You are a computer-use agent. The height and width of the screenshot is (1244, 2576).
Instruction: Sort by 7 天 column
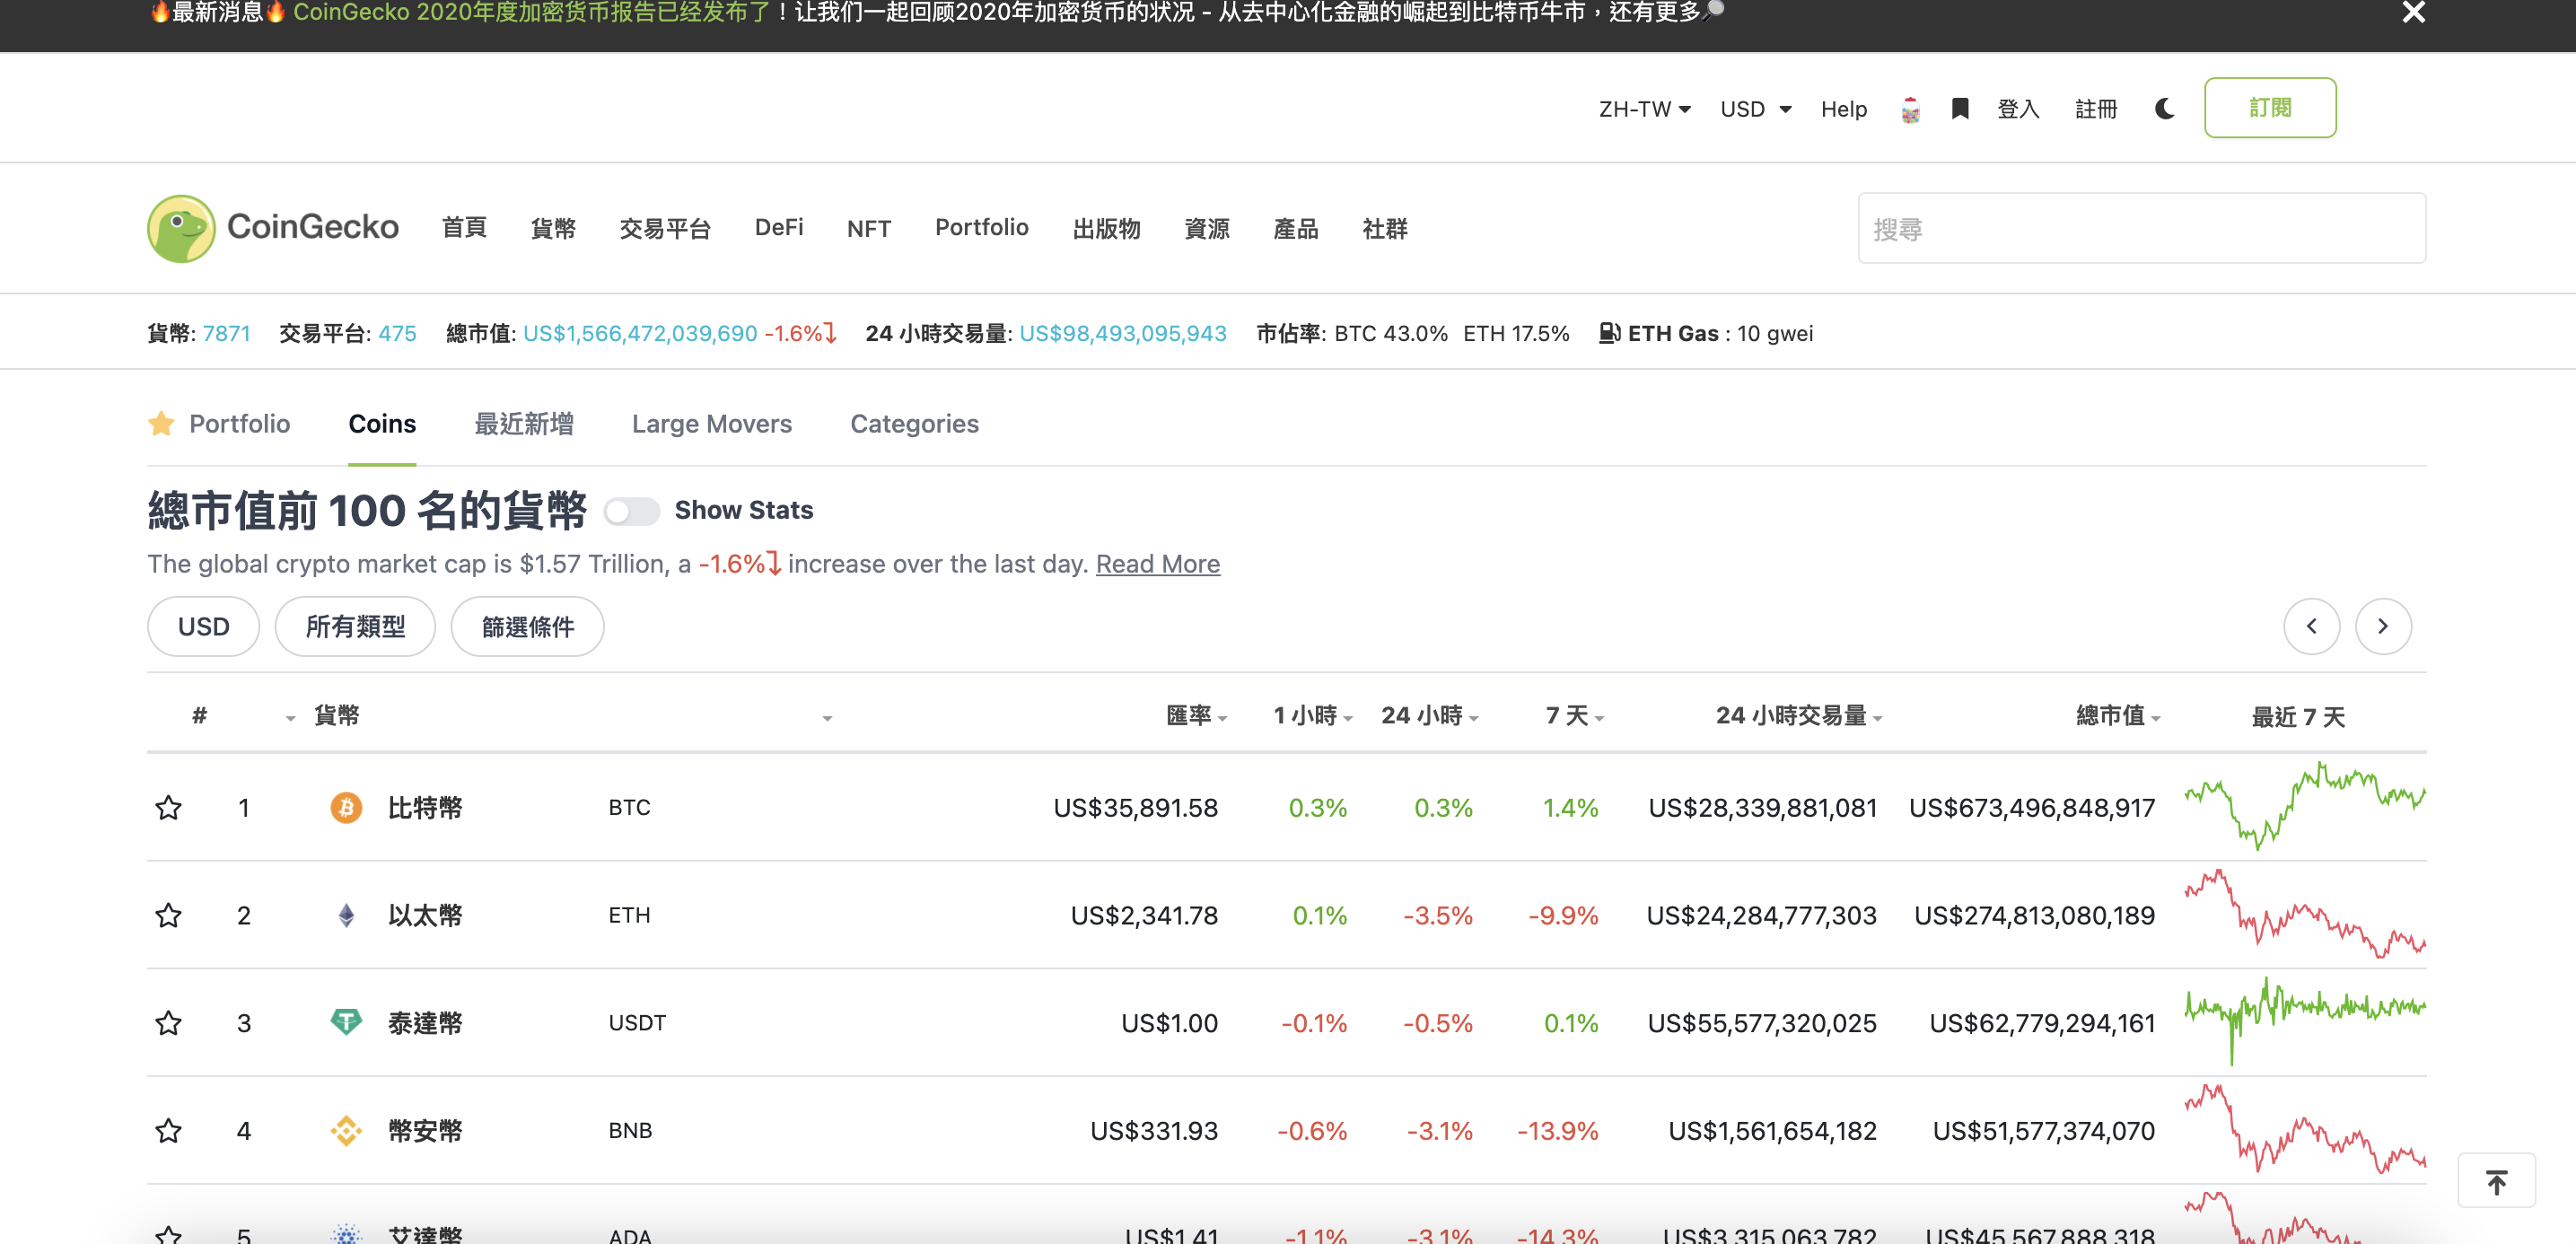point(1574,716)
